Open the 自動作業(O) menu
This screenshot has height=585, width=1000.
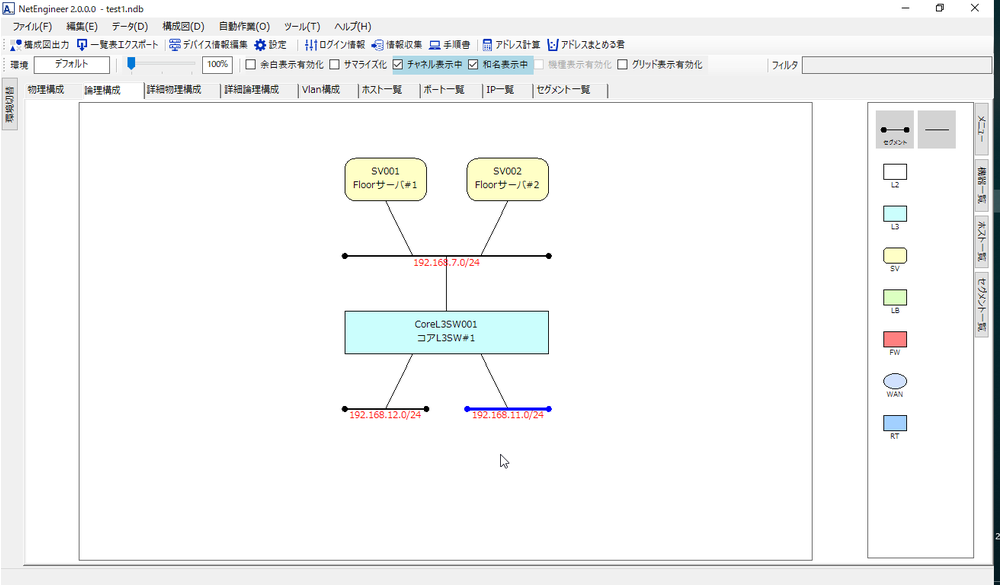244,26
